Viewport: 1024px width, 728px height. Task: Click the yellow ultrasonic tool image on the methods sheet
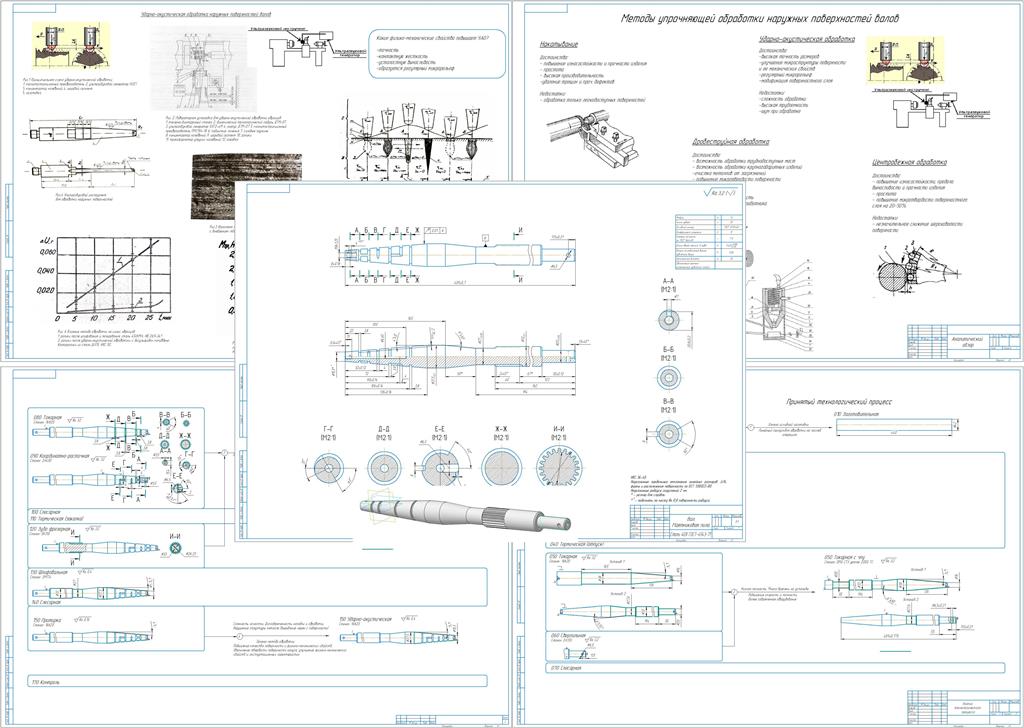pos(906,60)
